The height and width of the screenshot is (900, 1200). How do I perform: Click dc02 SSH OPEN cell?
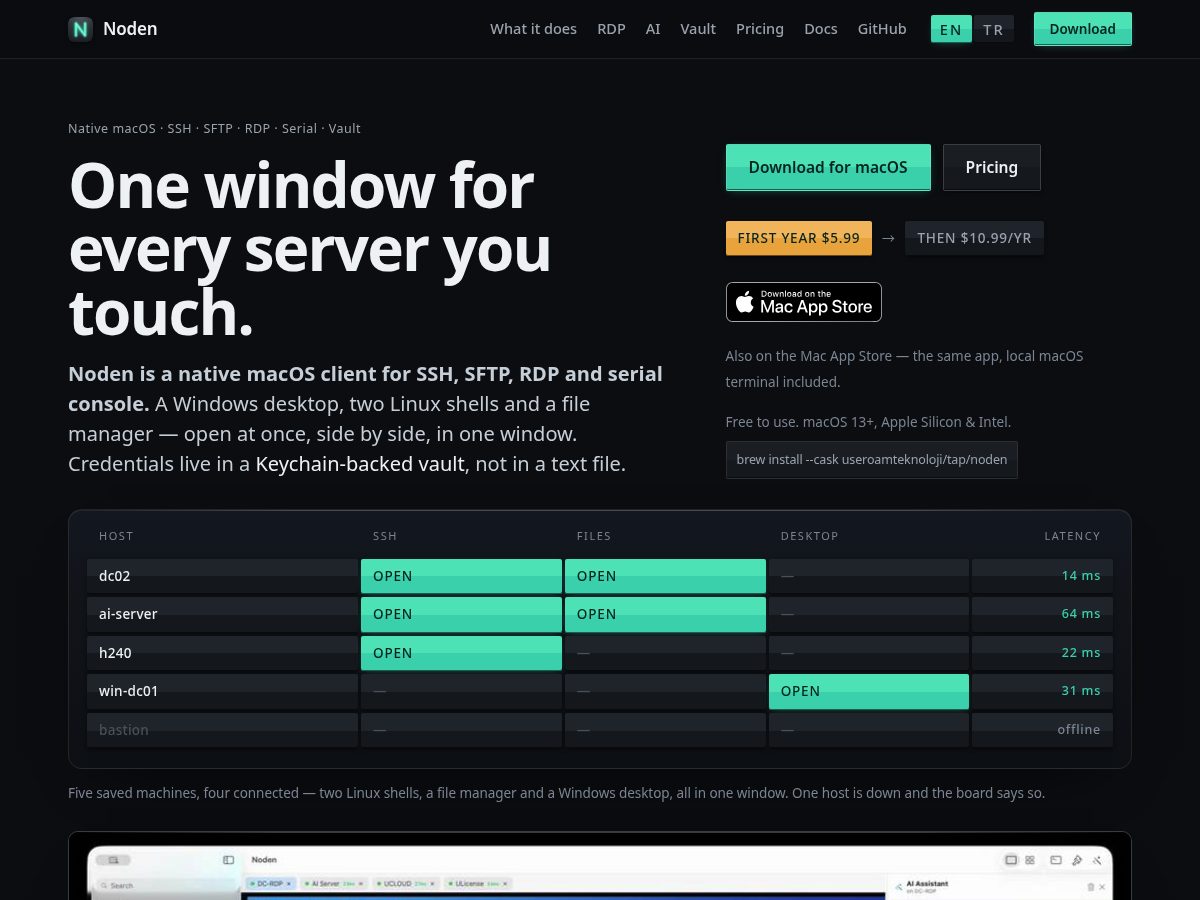pyautogui.click(x=461, y=576)
